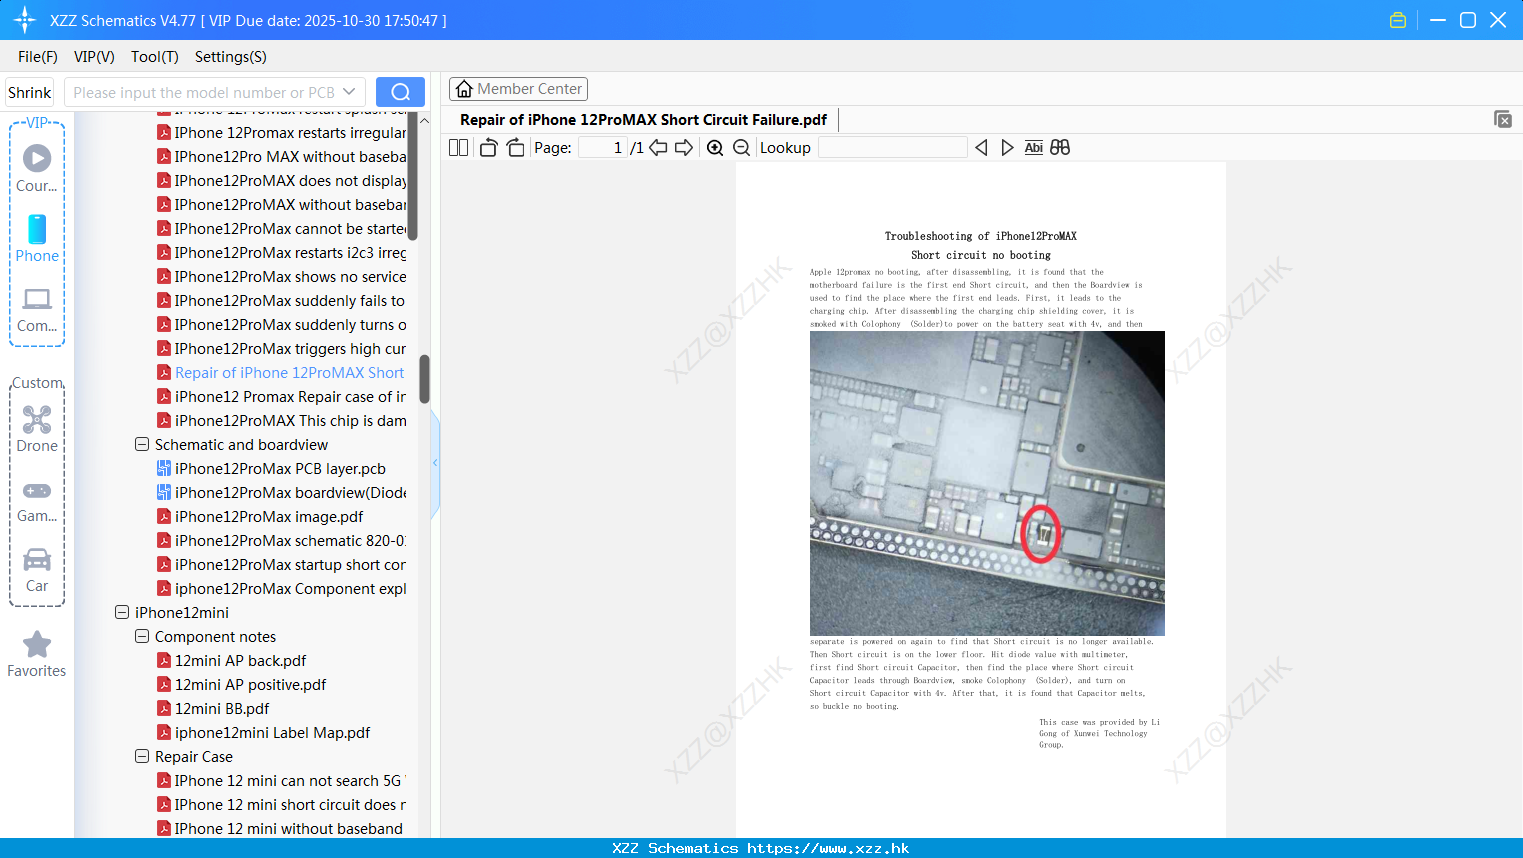Open iPhone12ProMax boardview(Diode) file
The image size is (1523, 858).
pos(290,492)
